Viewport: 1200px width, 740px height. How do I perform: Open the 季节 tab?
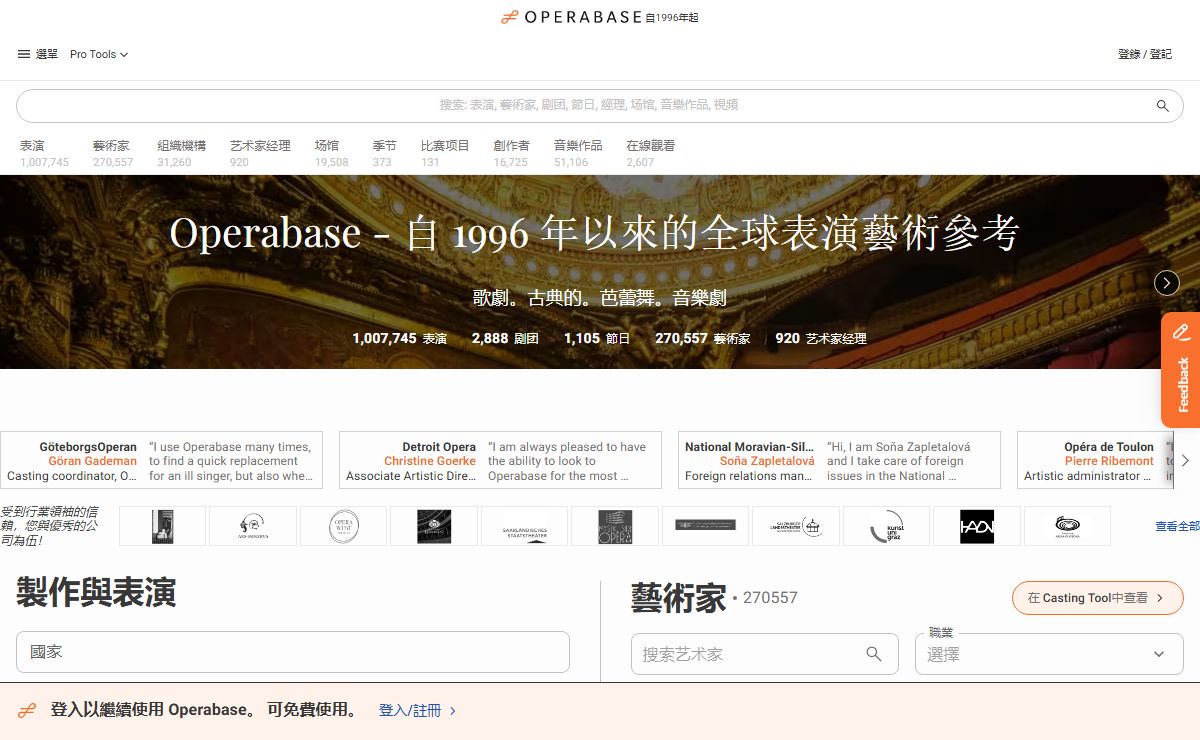(384, 153)
